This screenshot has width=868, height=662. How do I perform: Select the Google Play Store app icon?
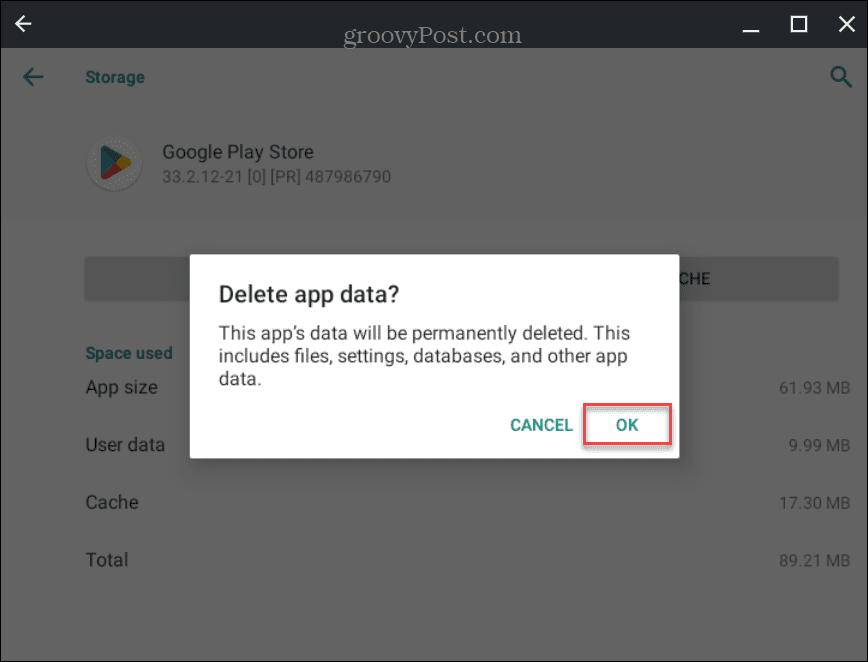pyautogui.click(x=115, y=163)
